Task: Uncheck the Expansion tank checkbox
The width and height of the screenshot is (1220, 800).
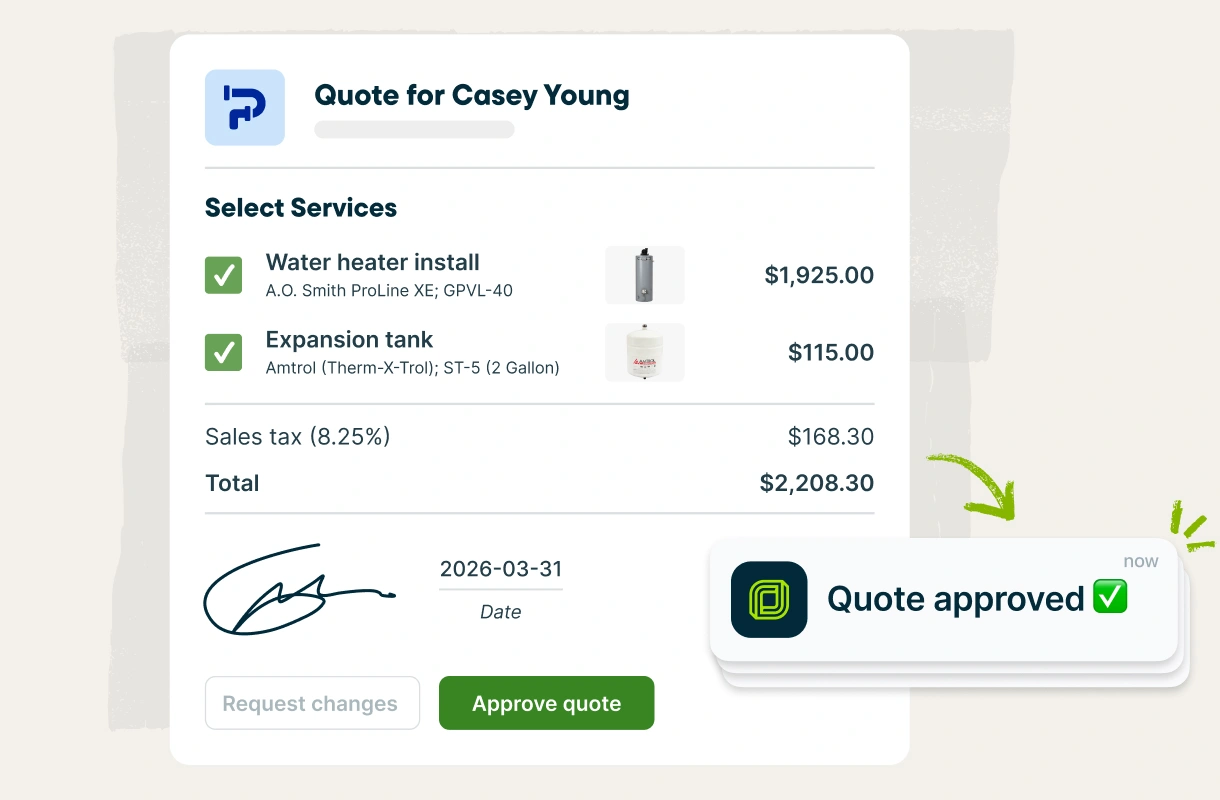Action: [223, 352]
